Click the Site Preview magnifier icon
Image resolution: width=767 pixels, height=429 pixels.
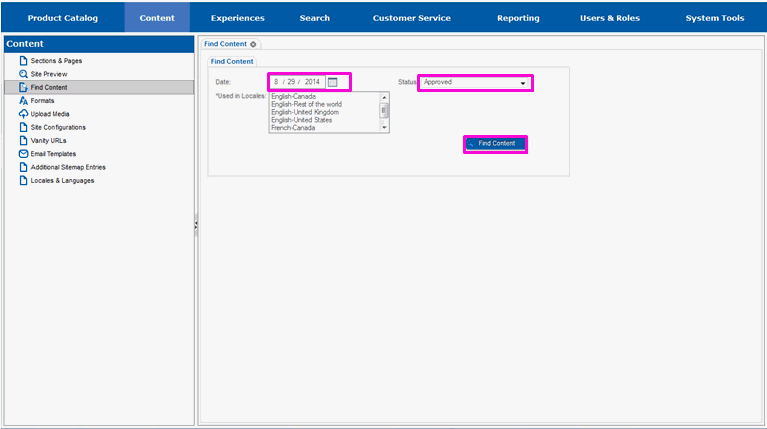click(x=23, y=74)
